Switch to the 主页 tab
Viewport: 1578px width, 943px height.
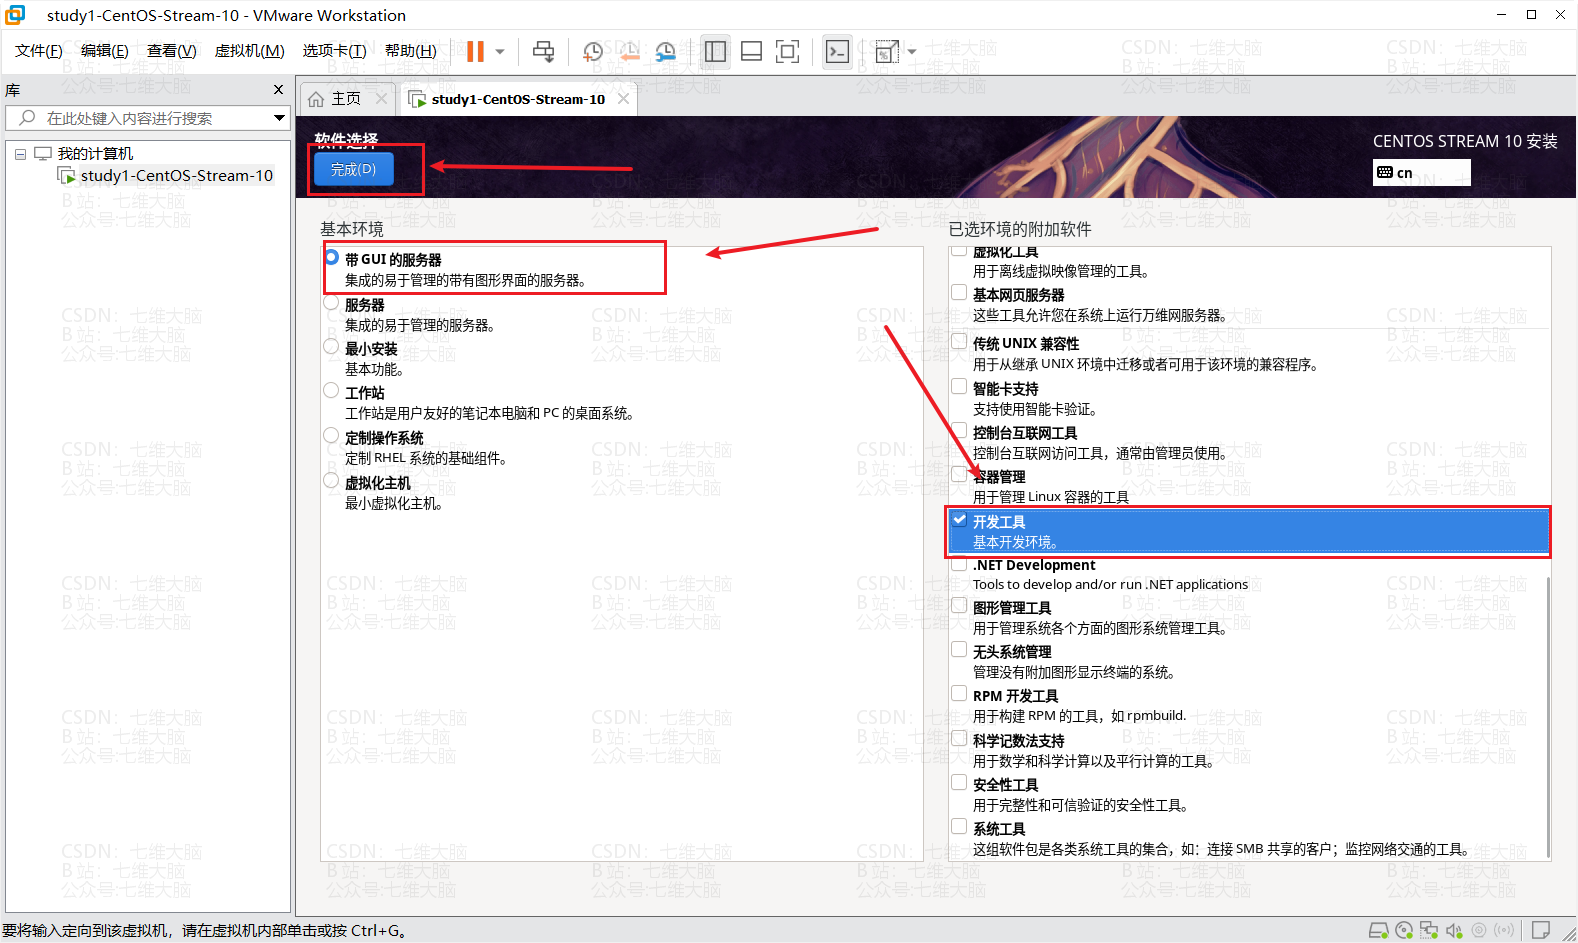pos(346,99)
